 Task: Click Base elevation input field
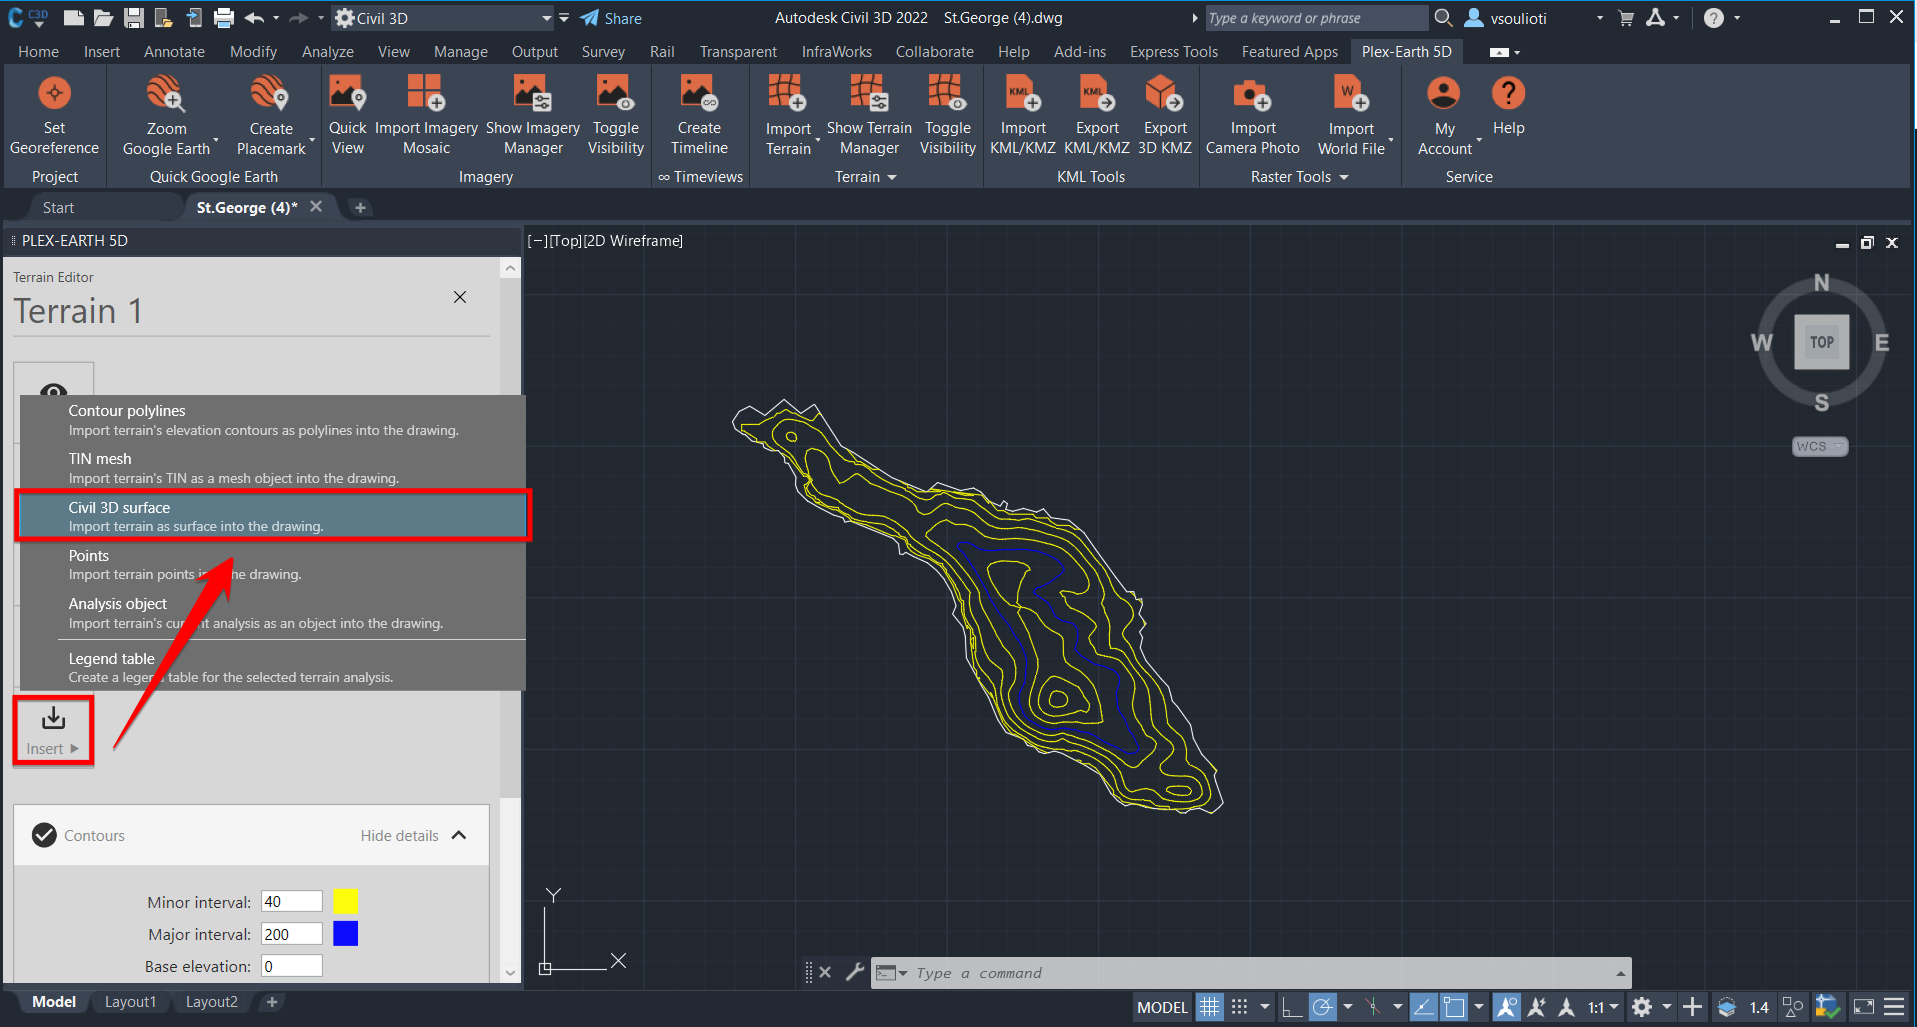pyautogui.click(x=292, y=966)
